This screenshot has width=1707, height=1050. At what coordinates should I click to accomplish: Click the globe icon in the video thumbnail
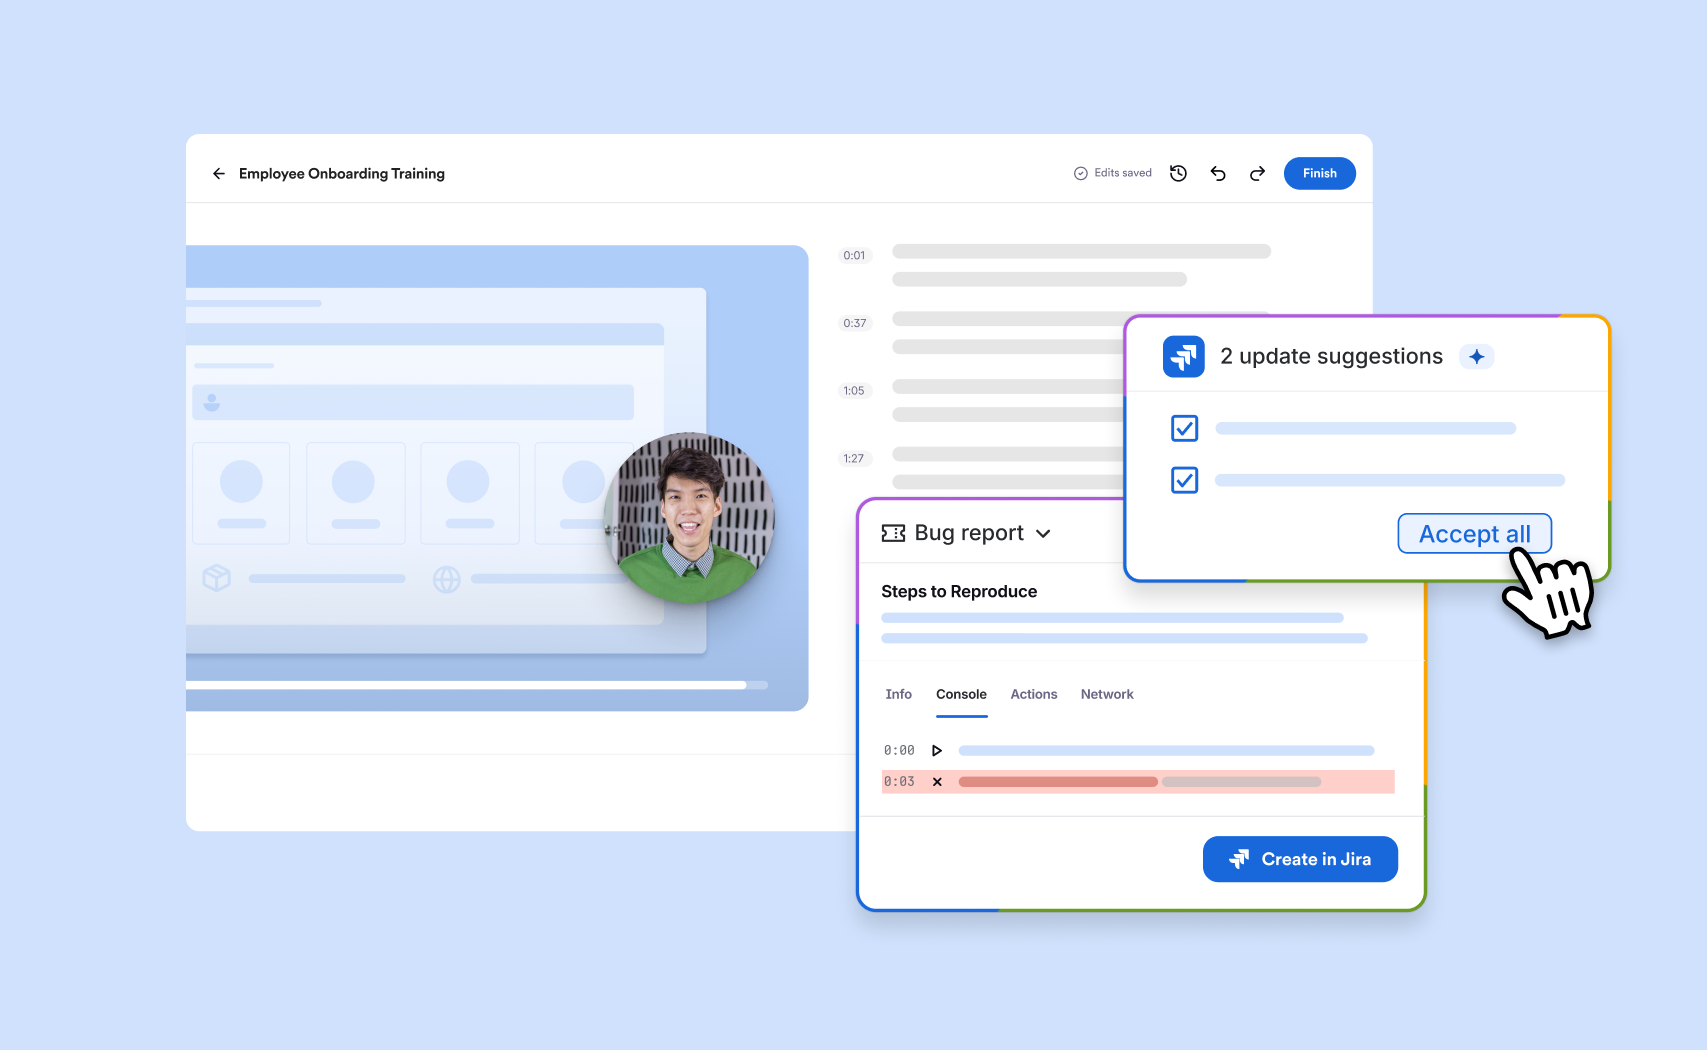pos(448,578)
